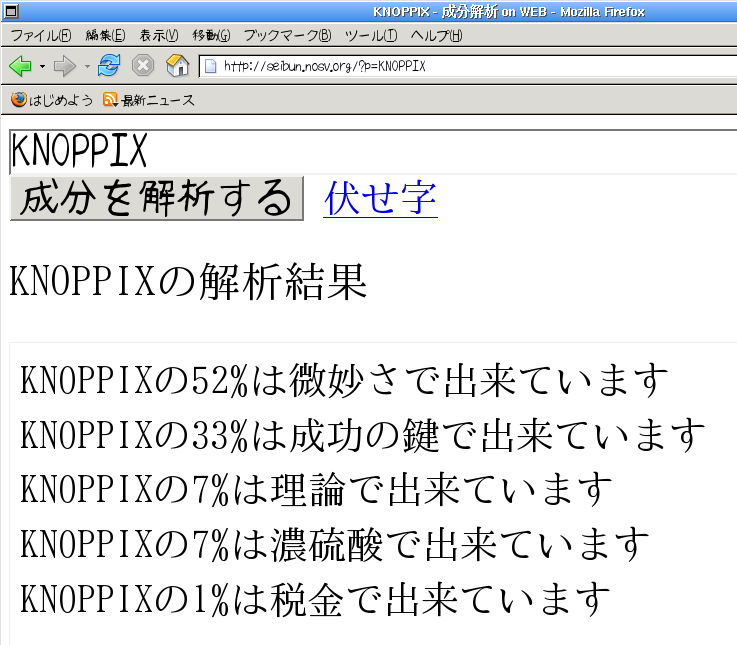Open the back history dropdown arrow
This screenshot has height=645, width=737.
click(42, 66)
